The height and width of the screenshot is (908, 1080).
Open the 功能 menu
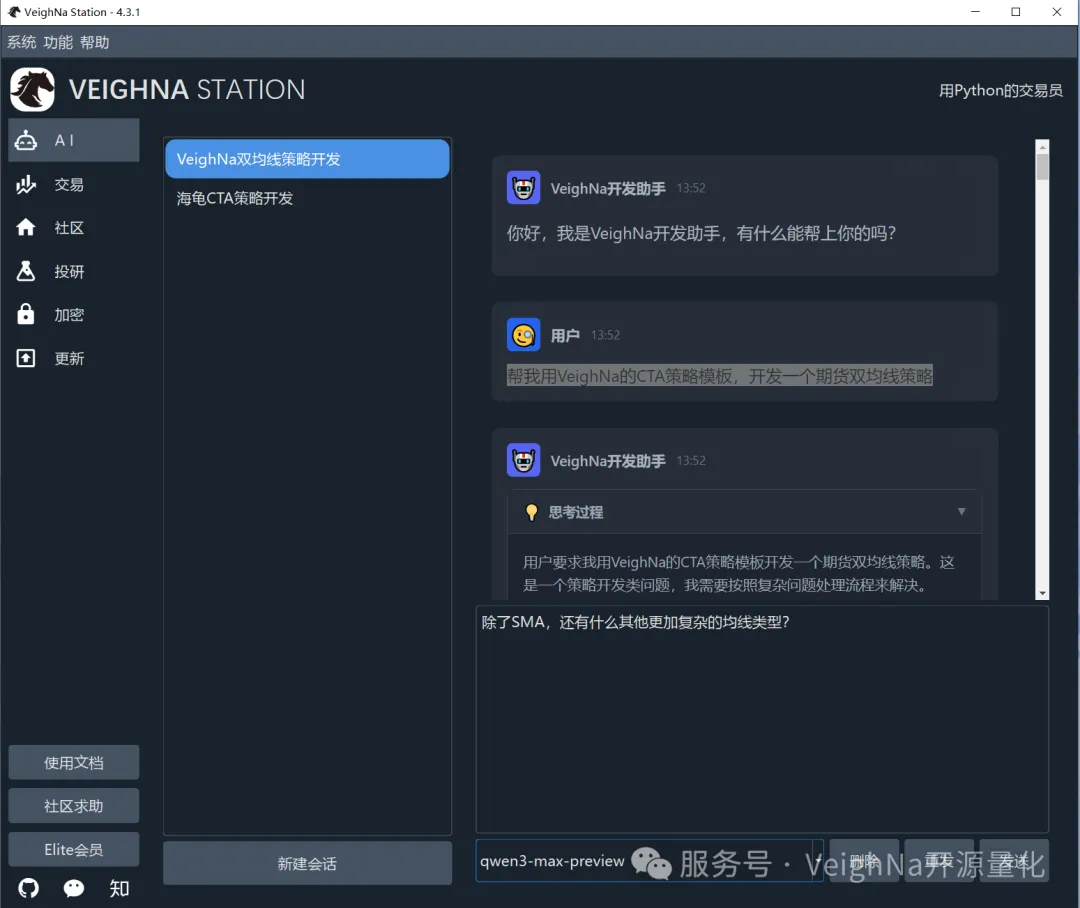click(x=58, y=42)
